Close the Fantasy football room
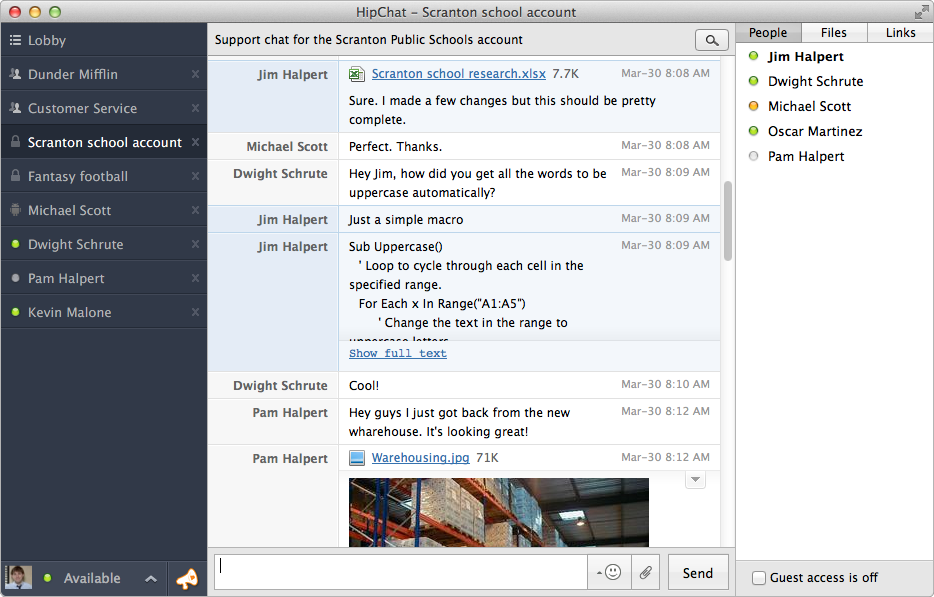This screenshot has height=597, width=934. 195,176
